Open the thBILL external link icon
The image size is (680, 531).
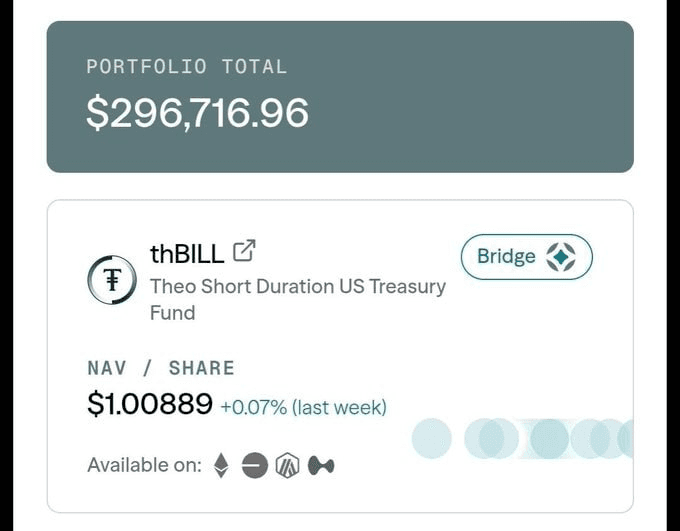[x=244, y=251]
